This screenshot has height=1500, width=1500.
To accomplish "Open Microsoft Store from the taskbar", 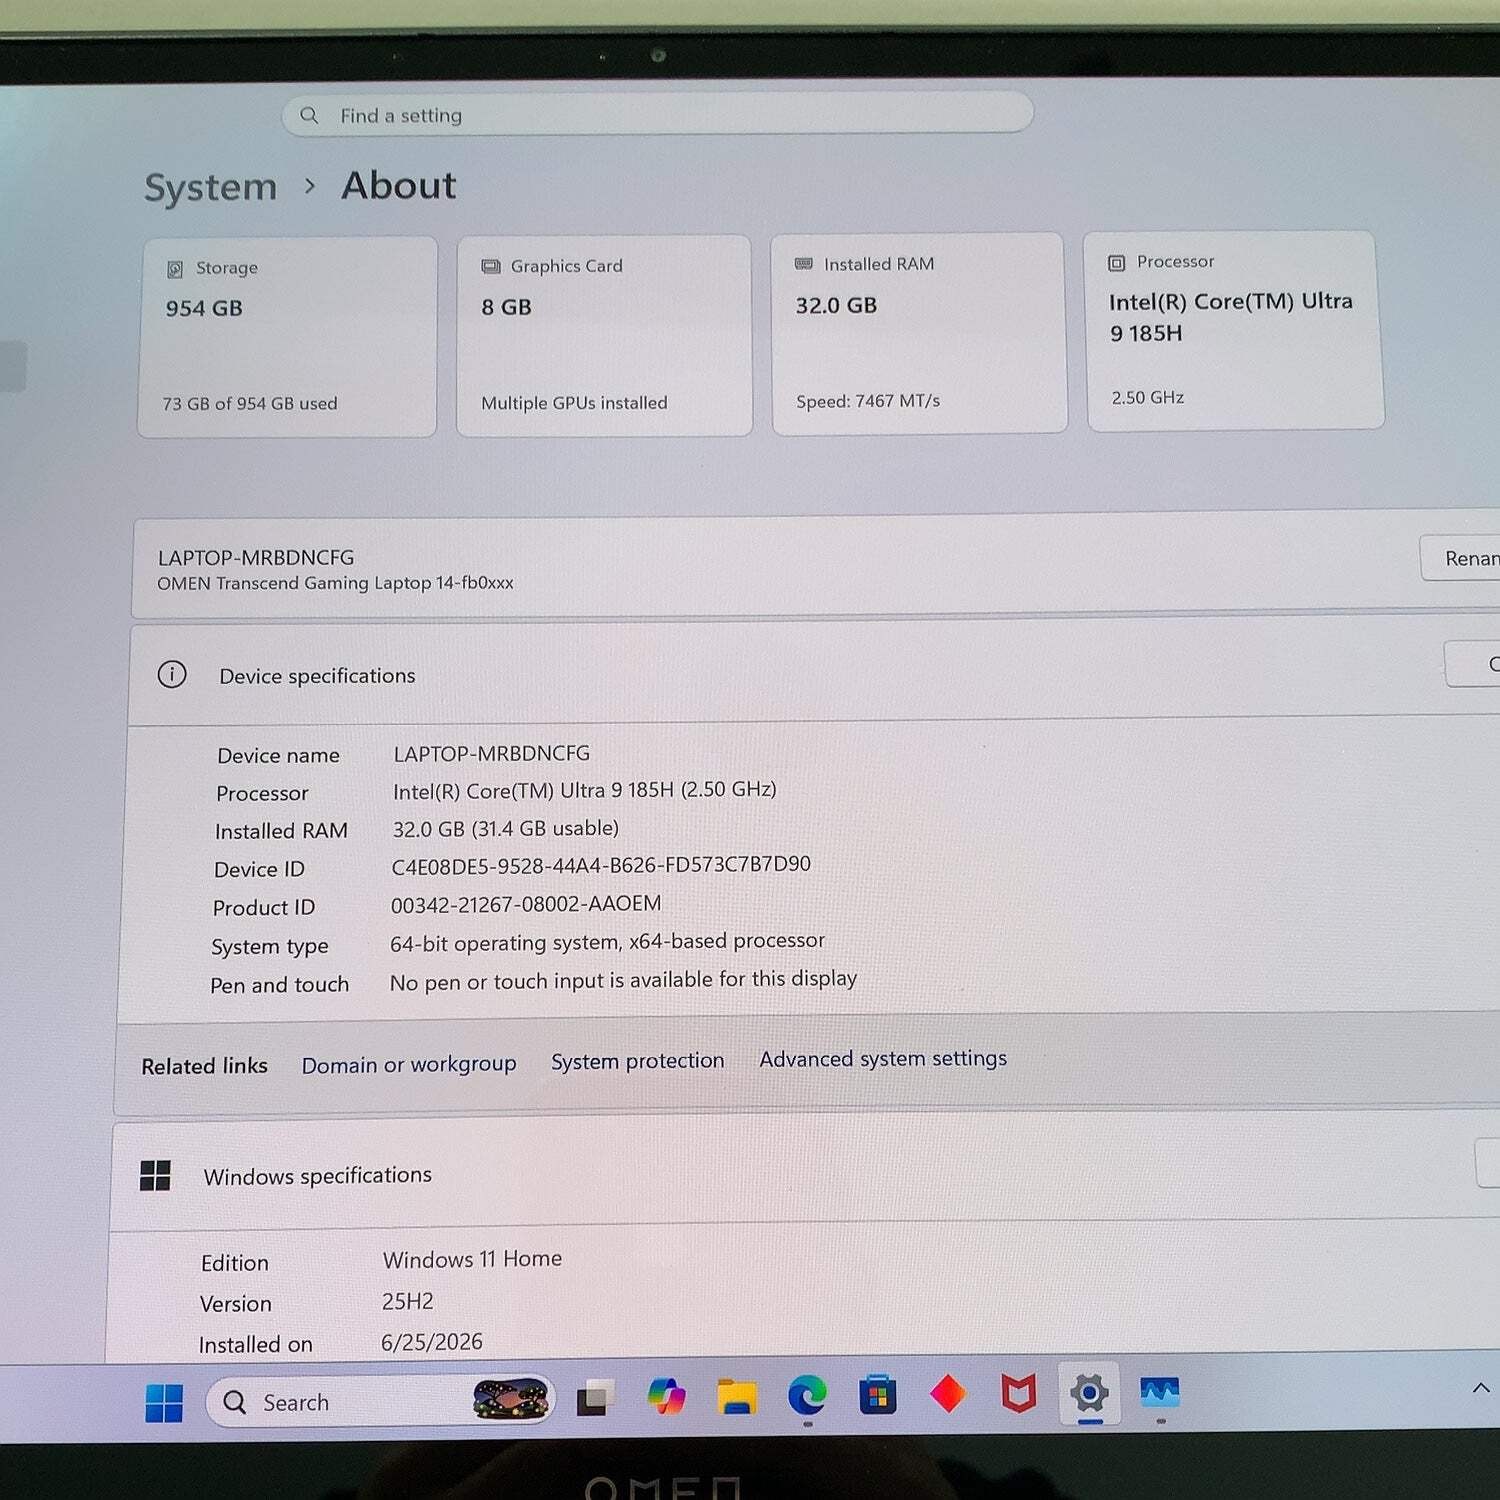I will tap(877, 1395).
